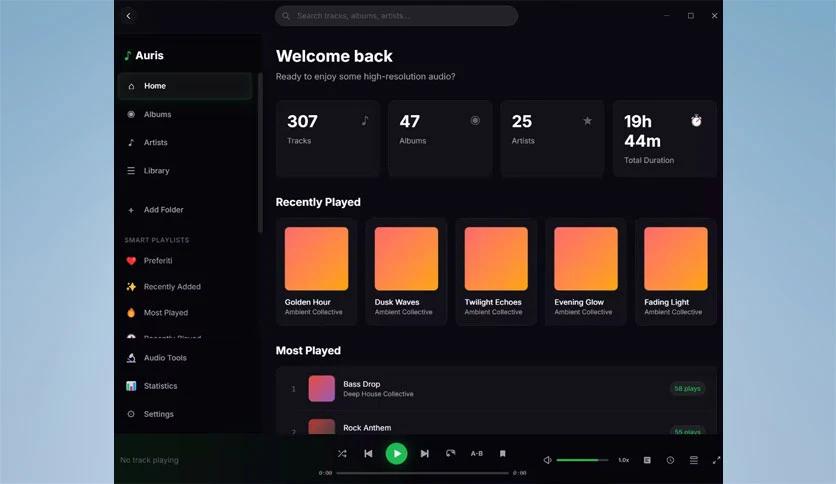Click the red heart icon beside Preferiti
Screen dimensions: 836x484
click(x=131, y=261)
